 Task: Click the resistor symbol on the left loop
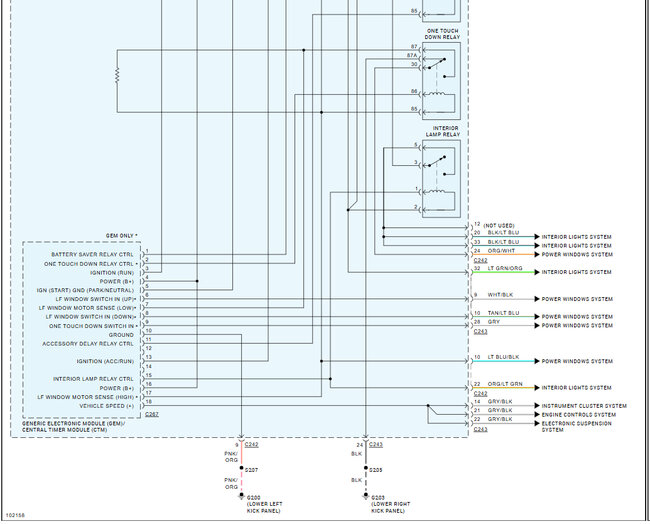pyautogui.click(x=117, y=75)
